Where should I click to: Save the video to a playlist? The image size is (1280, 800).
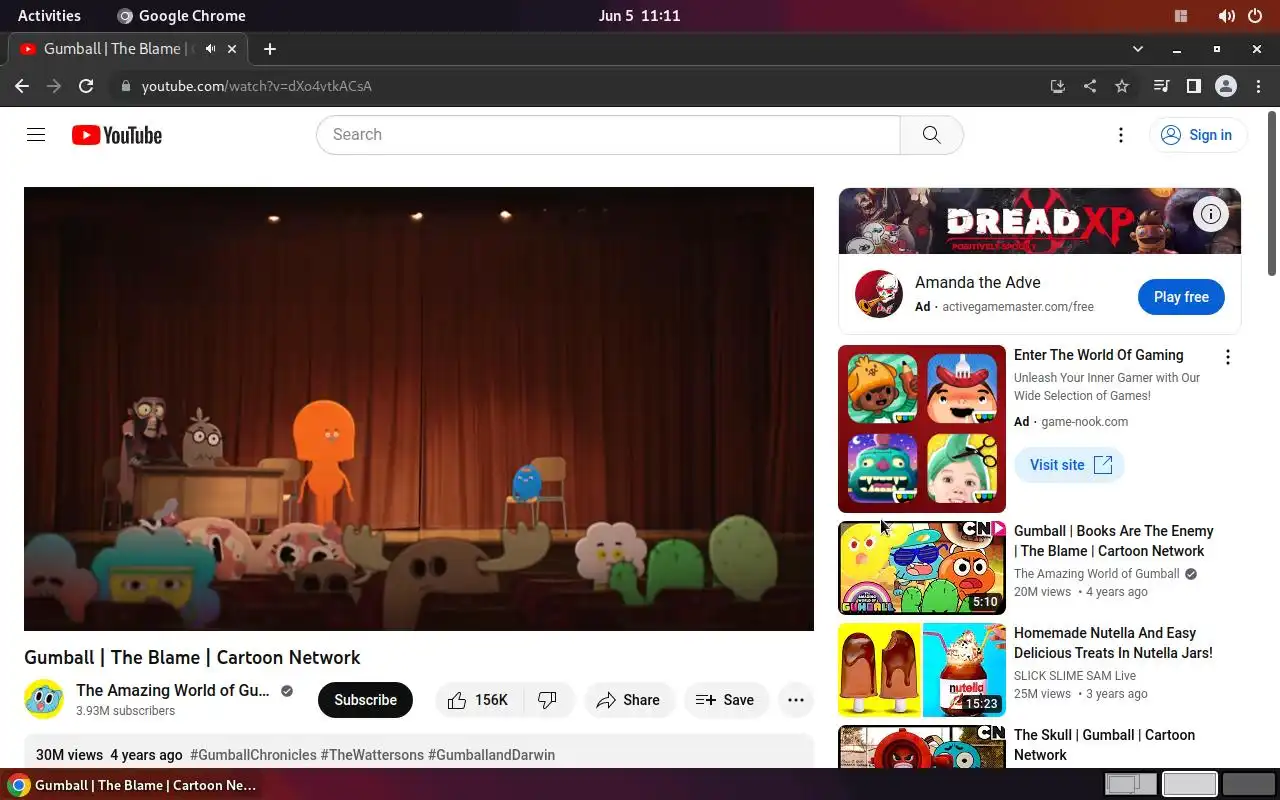[x=725, y=700]
